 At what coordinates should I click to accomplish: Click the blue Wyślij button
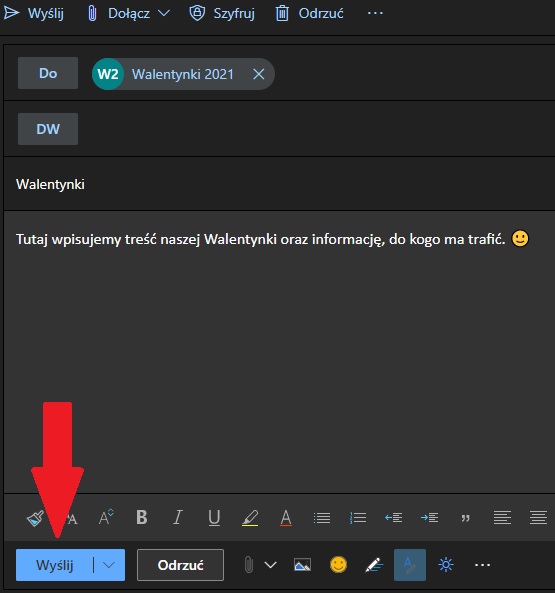coord(54,565)
